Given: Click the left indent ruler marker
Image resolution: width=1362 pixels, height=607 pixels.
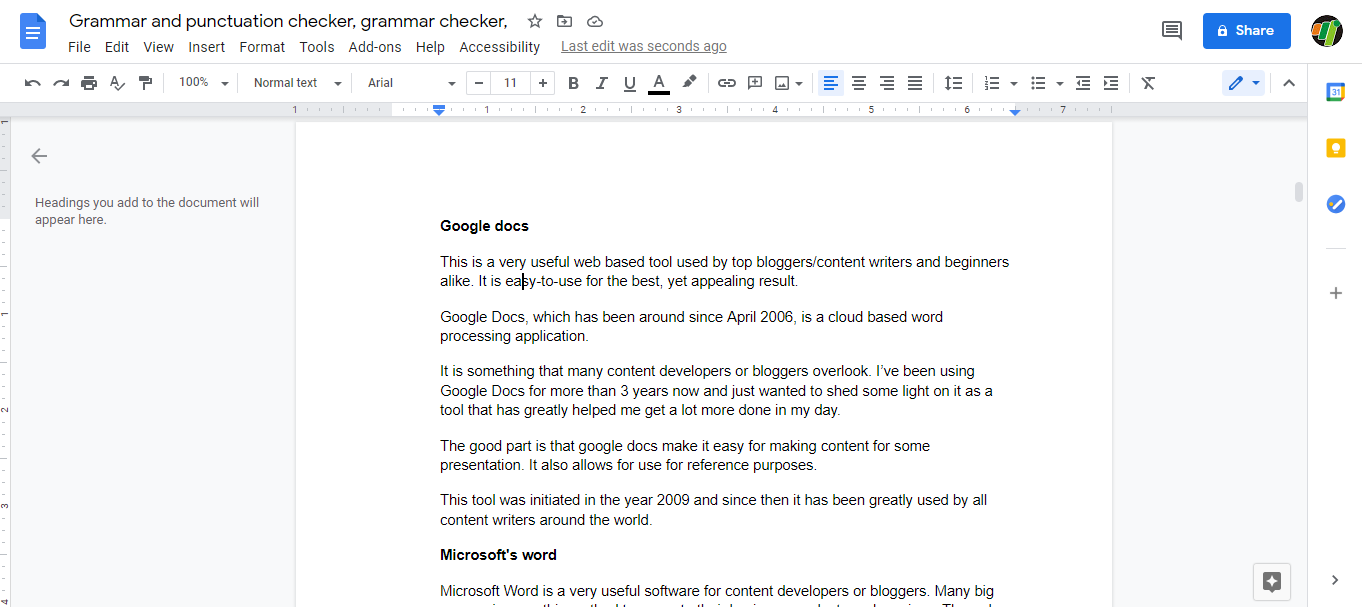Looking at the screenshot, I should (438, 110).
